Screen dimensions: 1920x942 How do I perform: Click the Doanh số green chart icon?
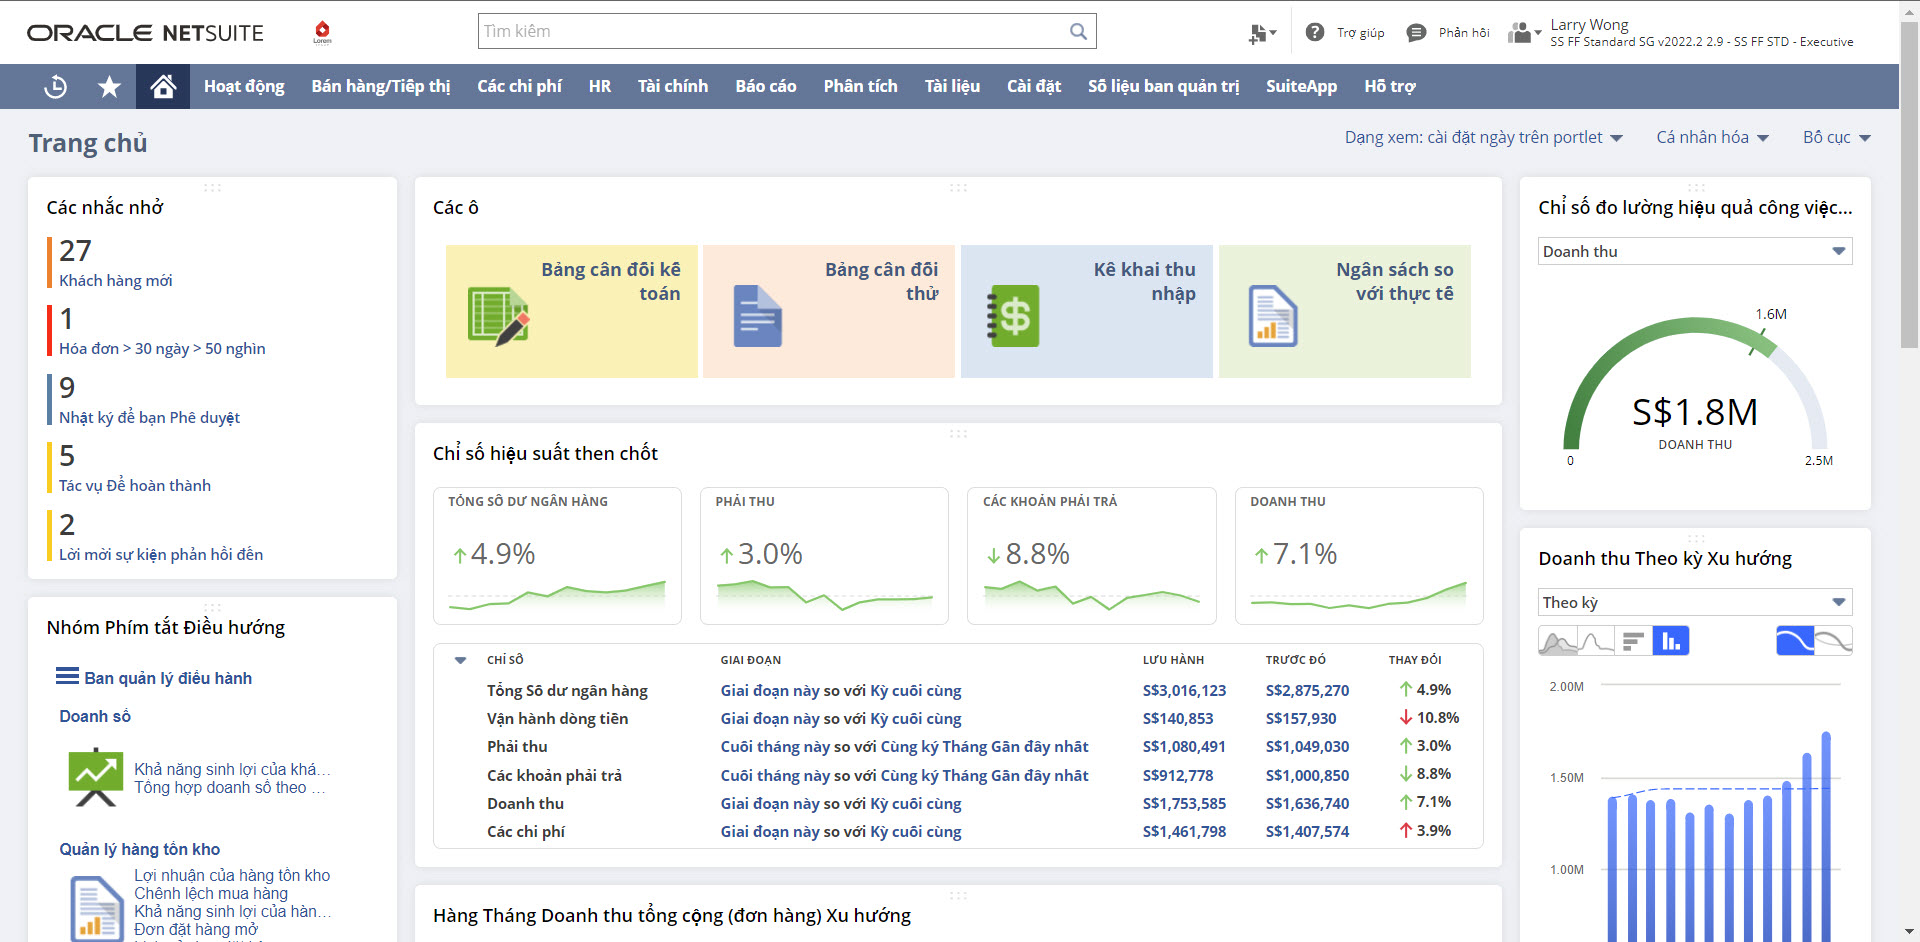pos(95,777)
